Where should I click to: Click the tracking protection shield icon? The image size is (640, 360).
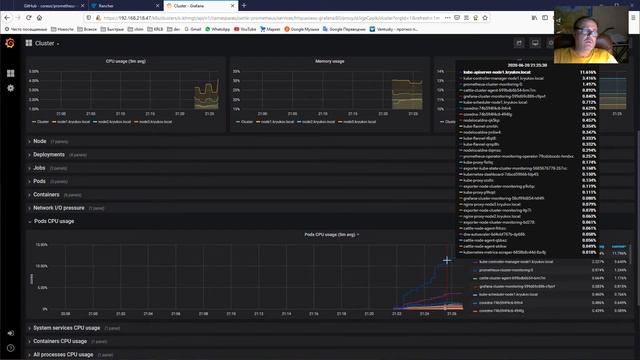[x=89, y=18]
